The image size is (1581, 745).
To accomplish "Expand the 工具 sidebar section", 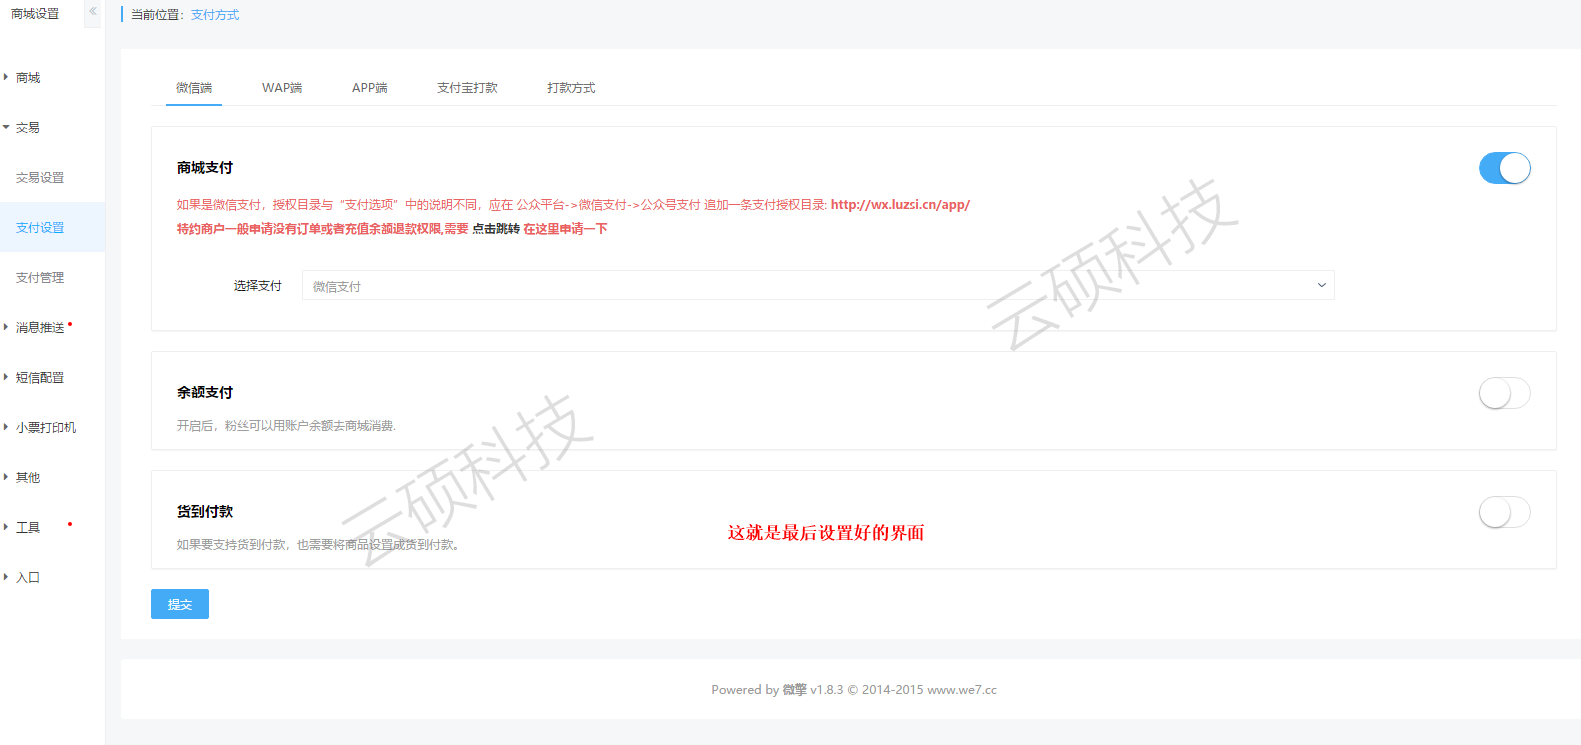I will point(28,528).
